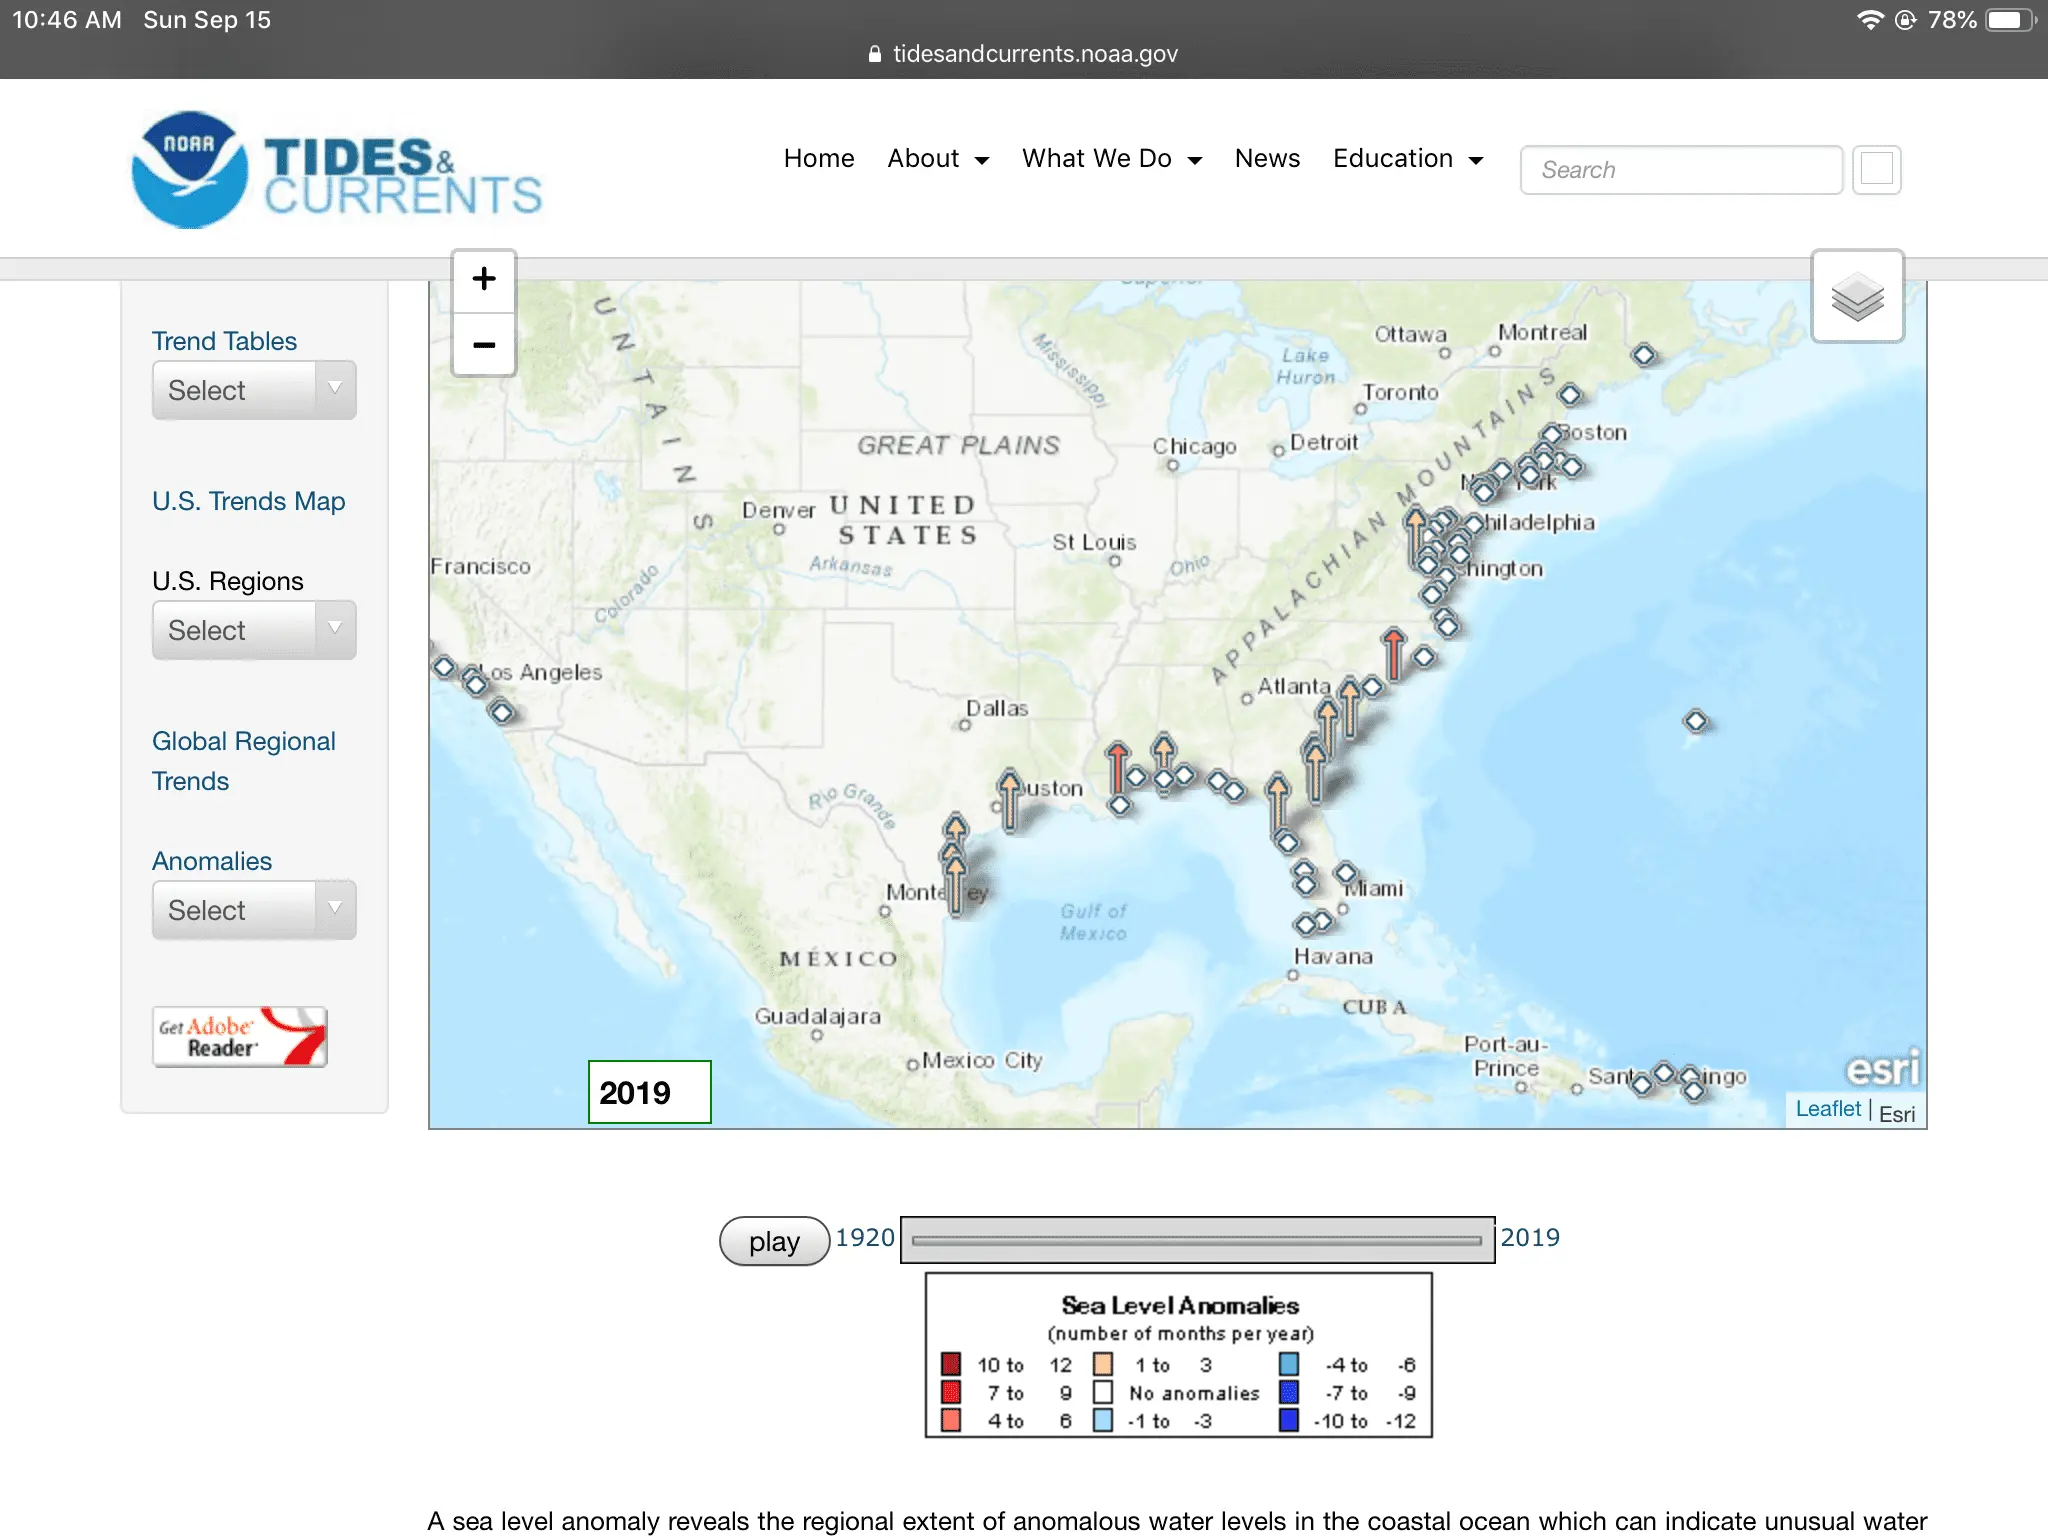Zoom out on the map
Viewport: 2048px width, 1536px height.
coord(484,345)
